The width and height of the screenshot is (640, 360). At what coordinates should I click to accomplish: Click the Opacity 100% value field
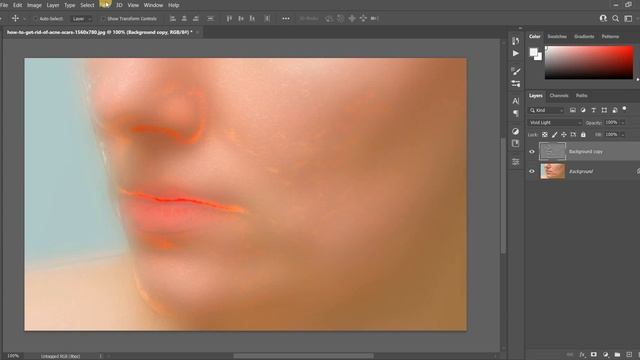click(611, 122)
